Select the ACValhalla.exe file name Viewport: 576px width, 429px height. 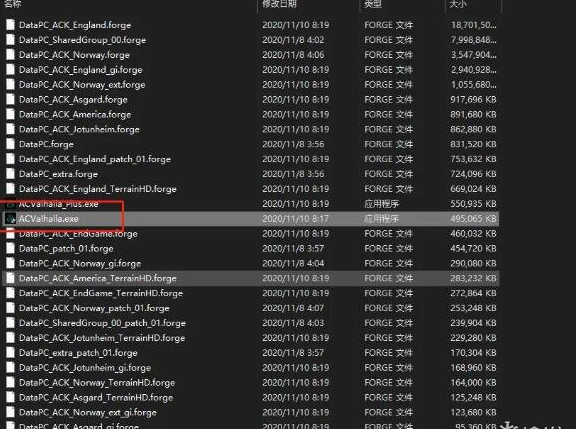pyautogui.click(x=48, y=219)
